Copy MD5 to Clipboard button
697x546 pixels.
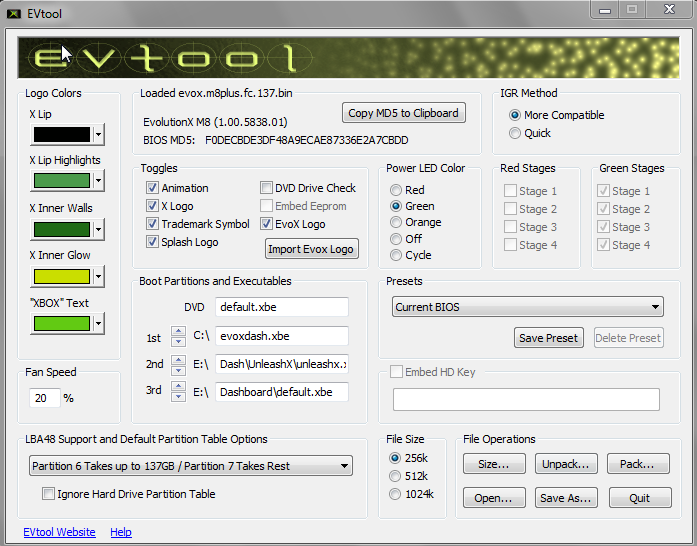click(x=404, y=113)
